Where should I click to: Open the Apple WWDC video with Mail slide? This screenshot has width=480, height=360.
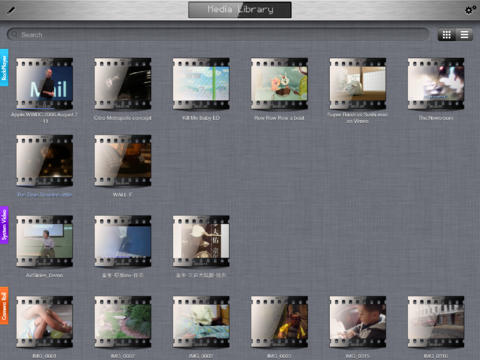pos(44,84)
